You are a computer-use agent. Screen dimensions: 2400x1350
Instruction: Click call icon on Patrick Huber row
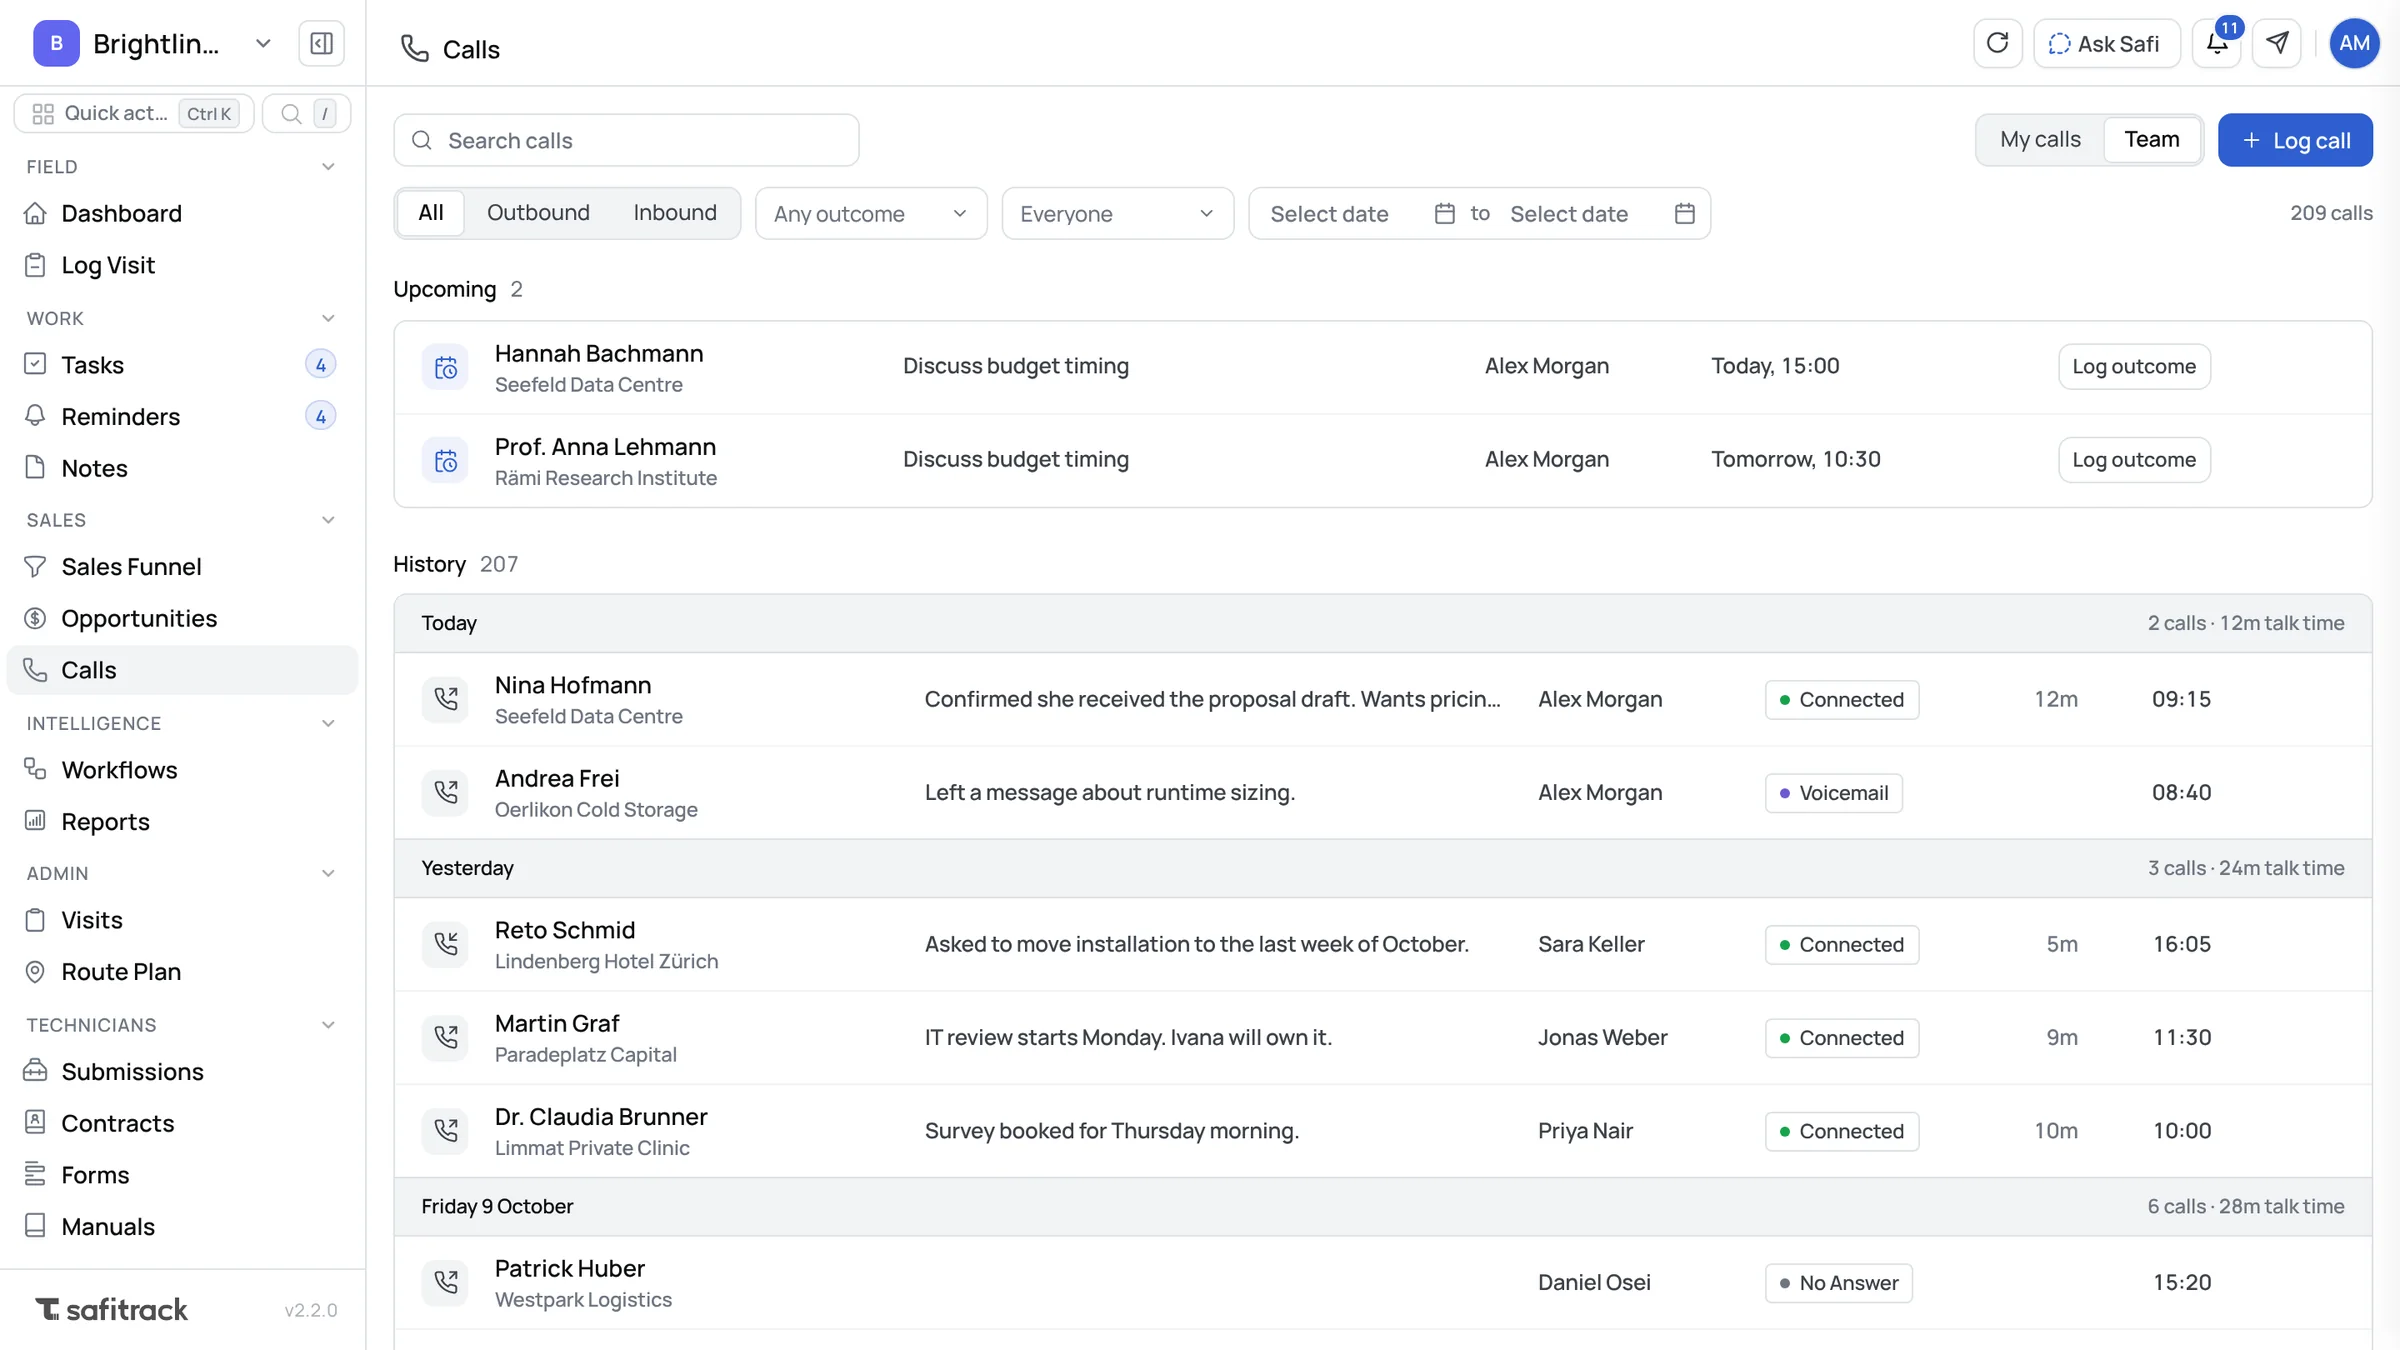(x=445, y=1282)
